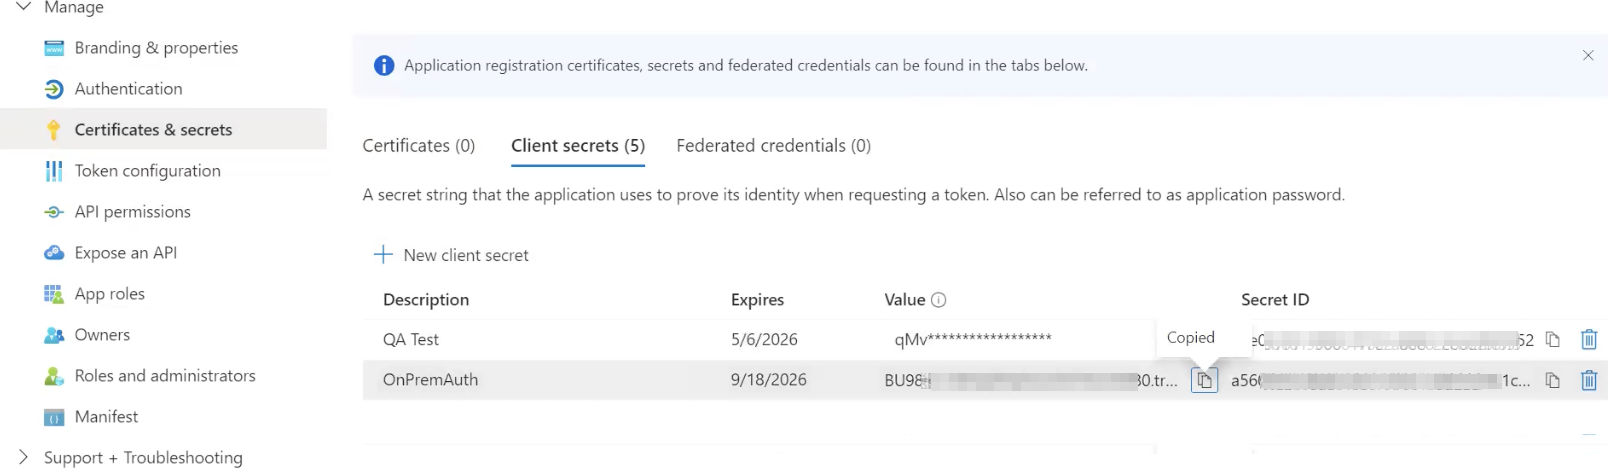Add a New client secret
Screen dimensions: 1608x473
tap(452, 255)
